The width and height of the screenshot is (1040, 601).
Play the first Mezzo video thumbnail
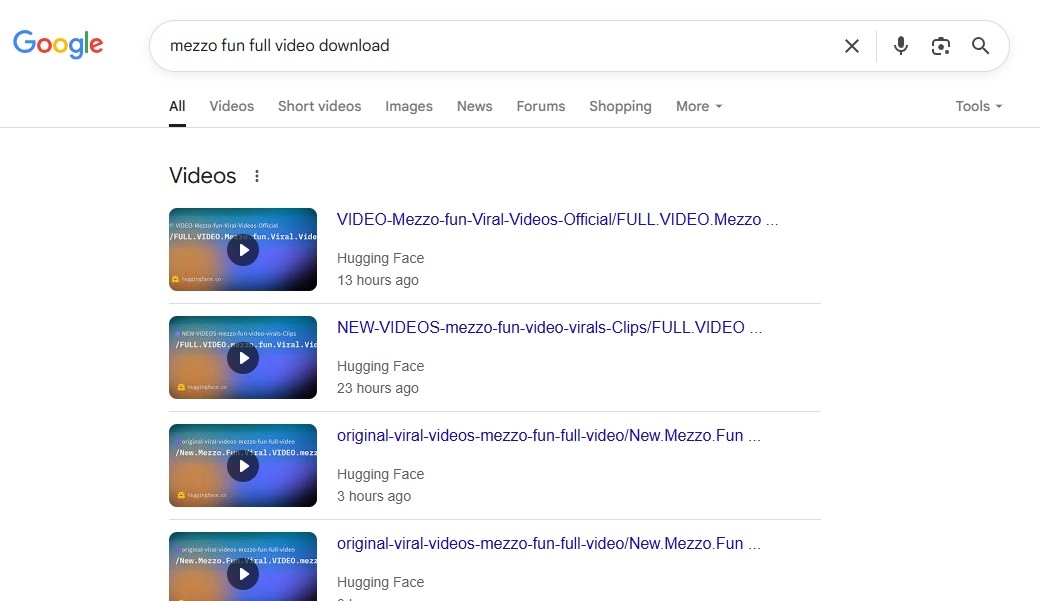243,250
